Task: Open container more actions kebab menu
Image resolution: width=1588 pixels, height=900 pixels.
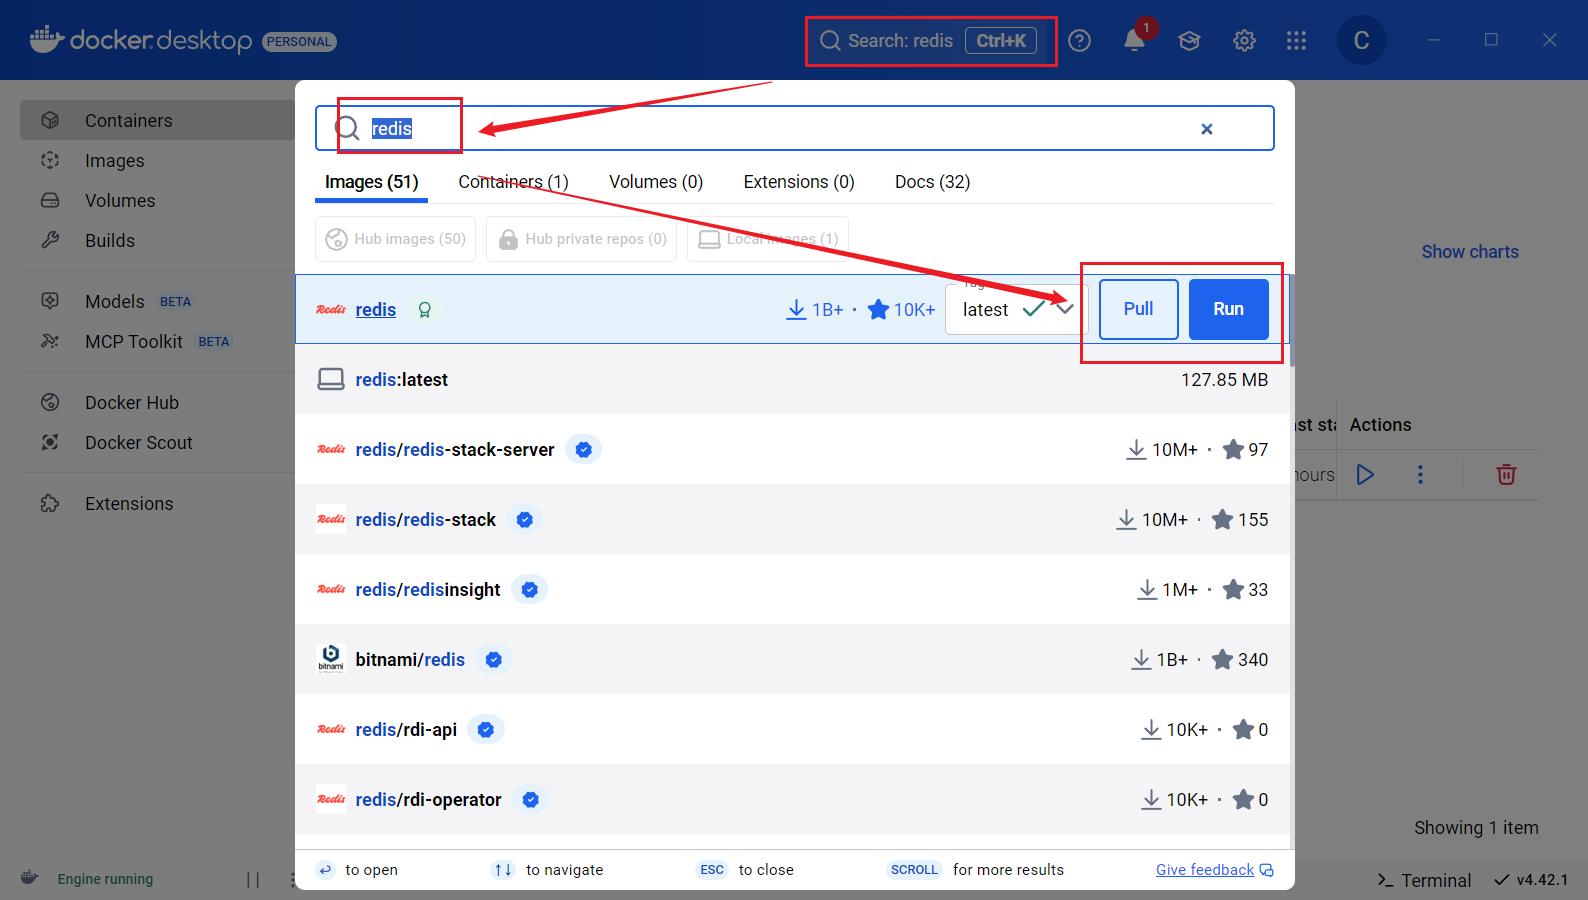Action: coord(1420,474)
